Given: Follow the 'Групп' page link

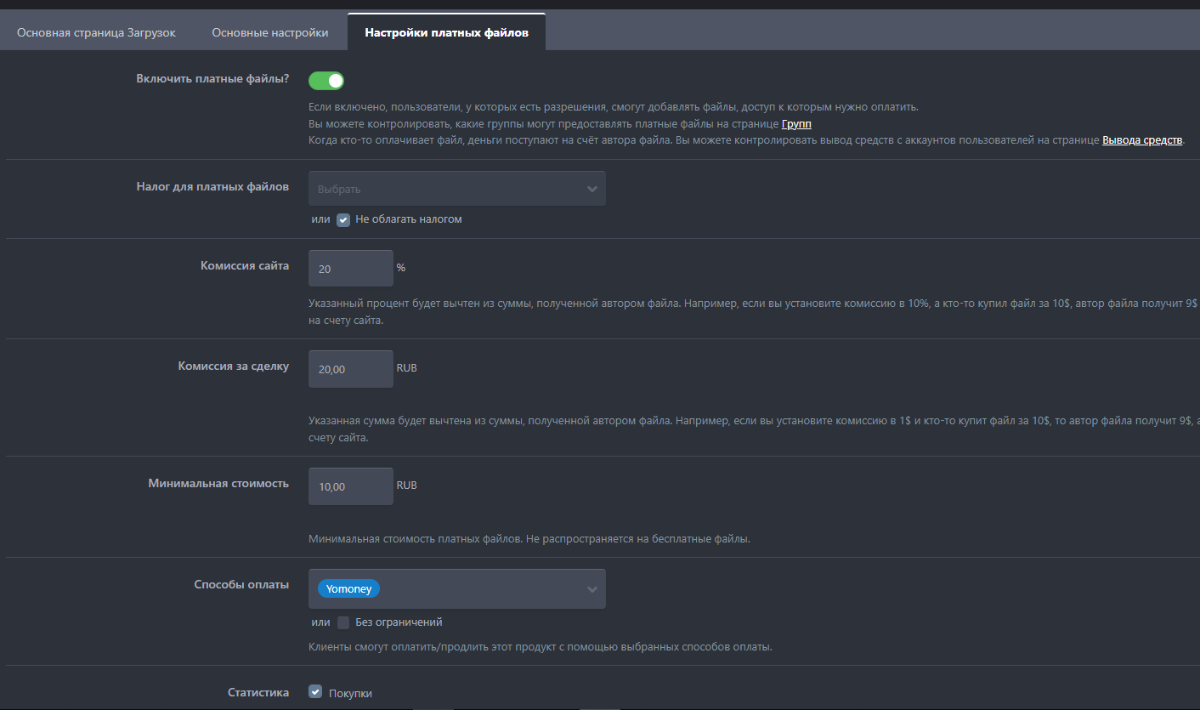Looking at the screenshot, I should click(x=796, y=124).
